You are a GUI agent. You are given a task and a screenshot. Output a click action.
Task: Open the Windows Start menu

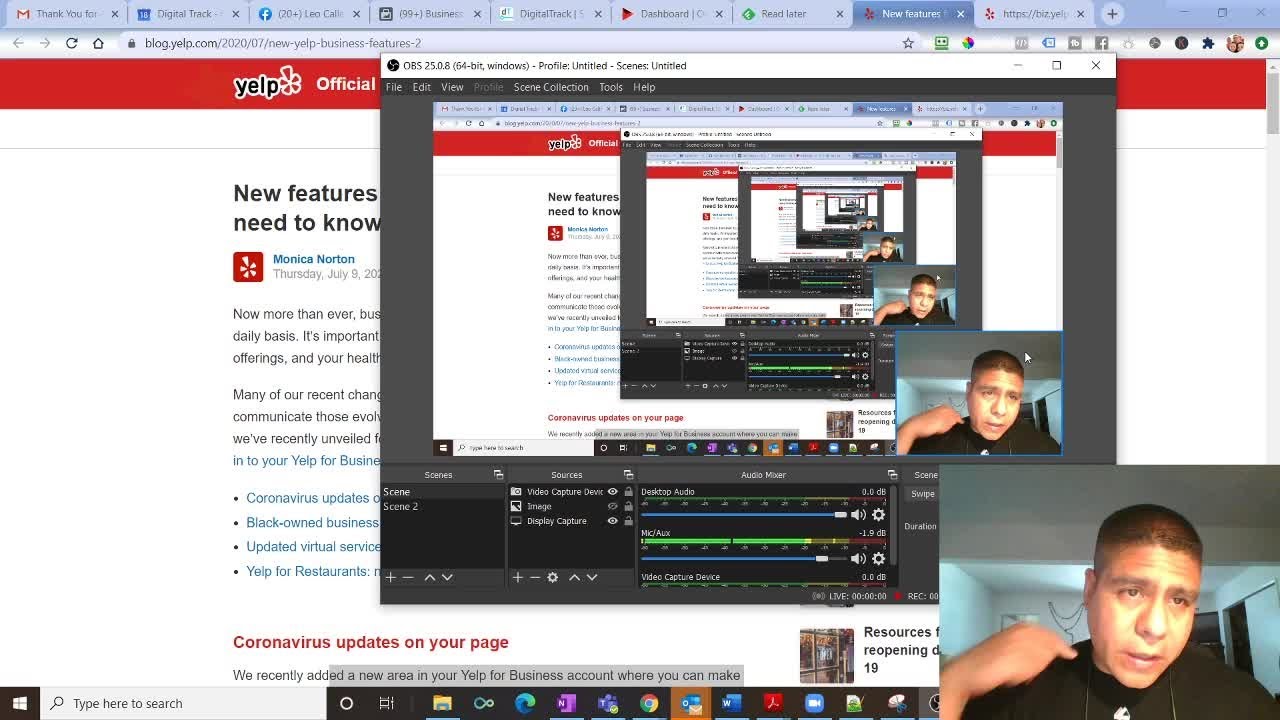point(20,703)
